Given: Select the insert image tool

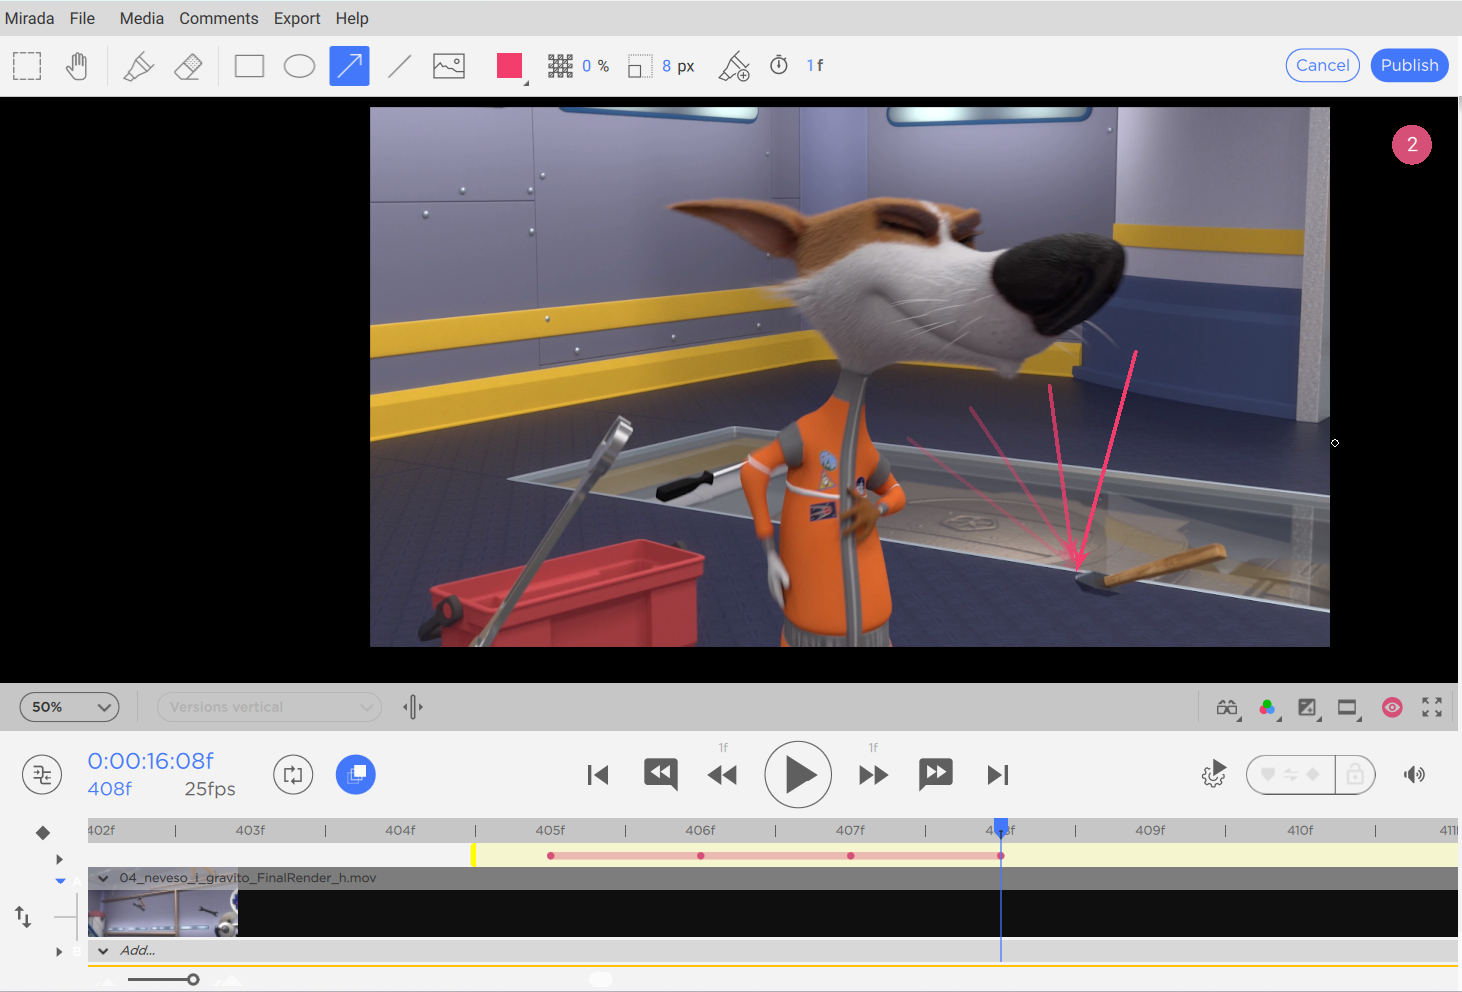Looking at the screenshot, I should point(449,66).
